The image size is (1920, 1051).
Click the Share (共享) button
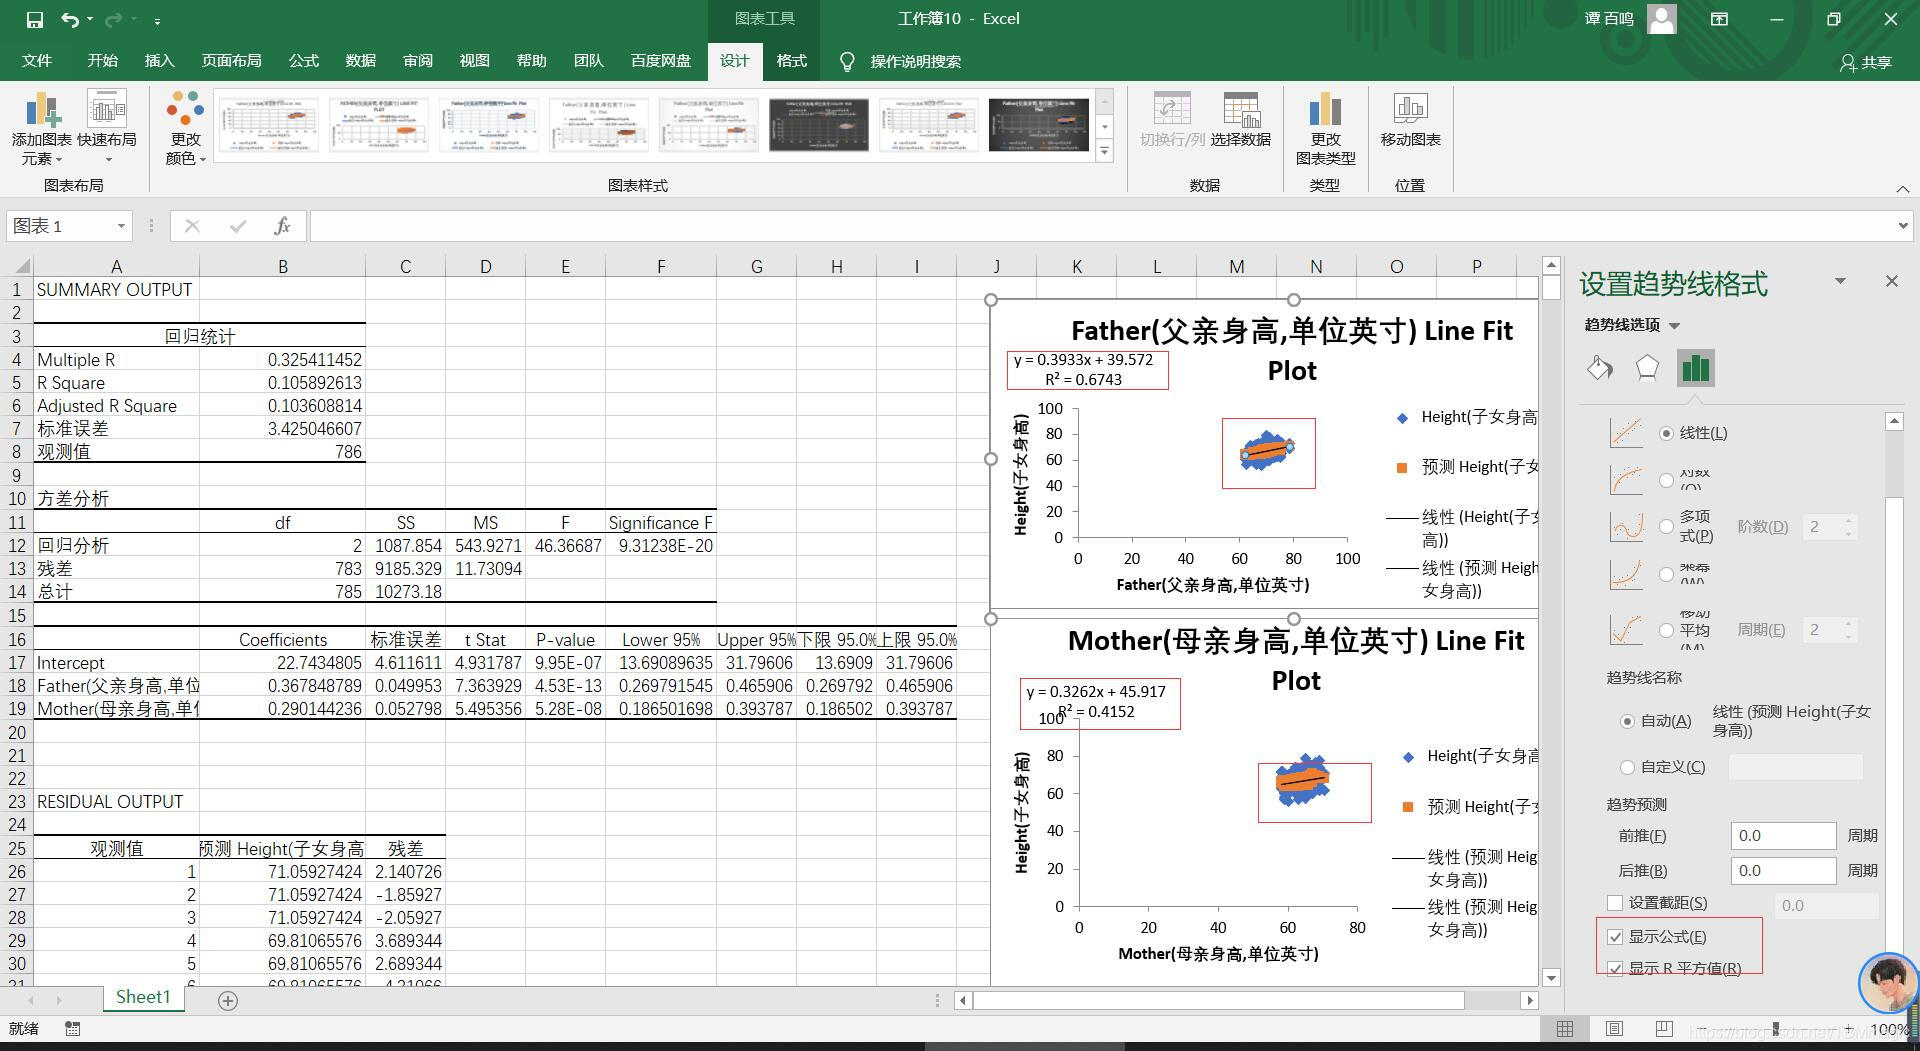1866,62
